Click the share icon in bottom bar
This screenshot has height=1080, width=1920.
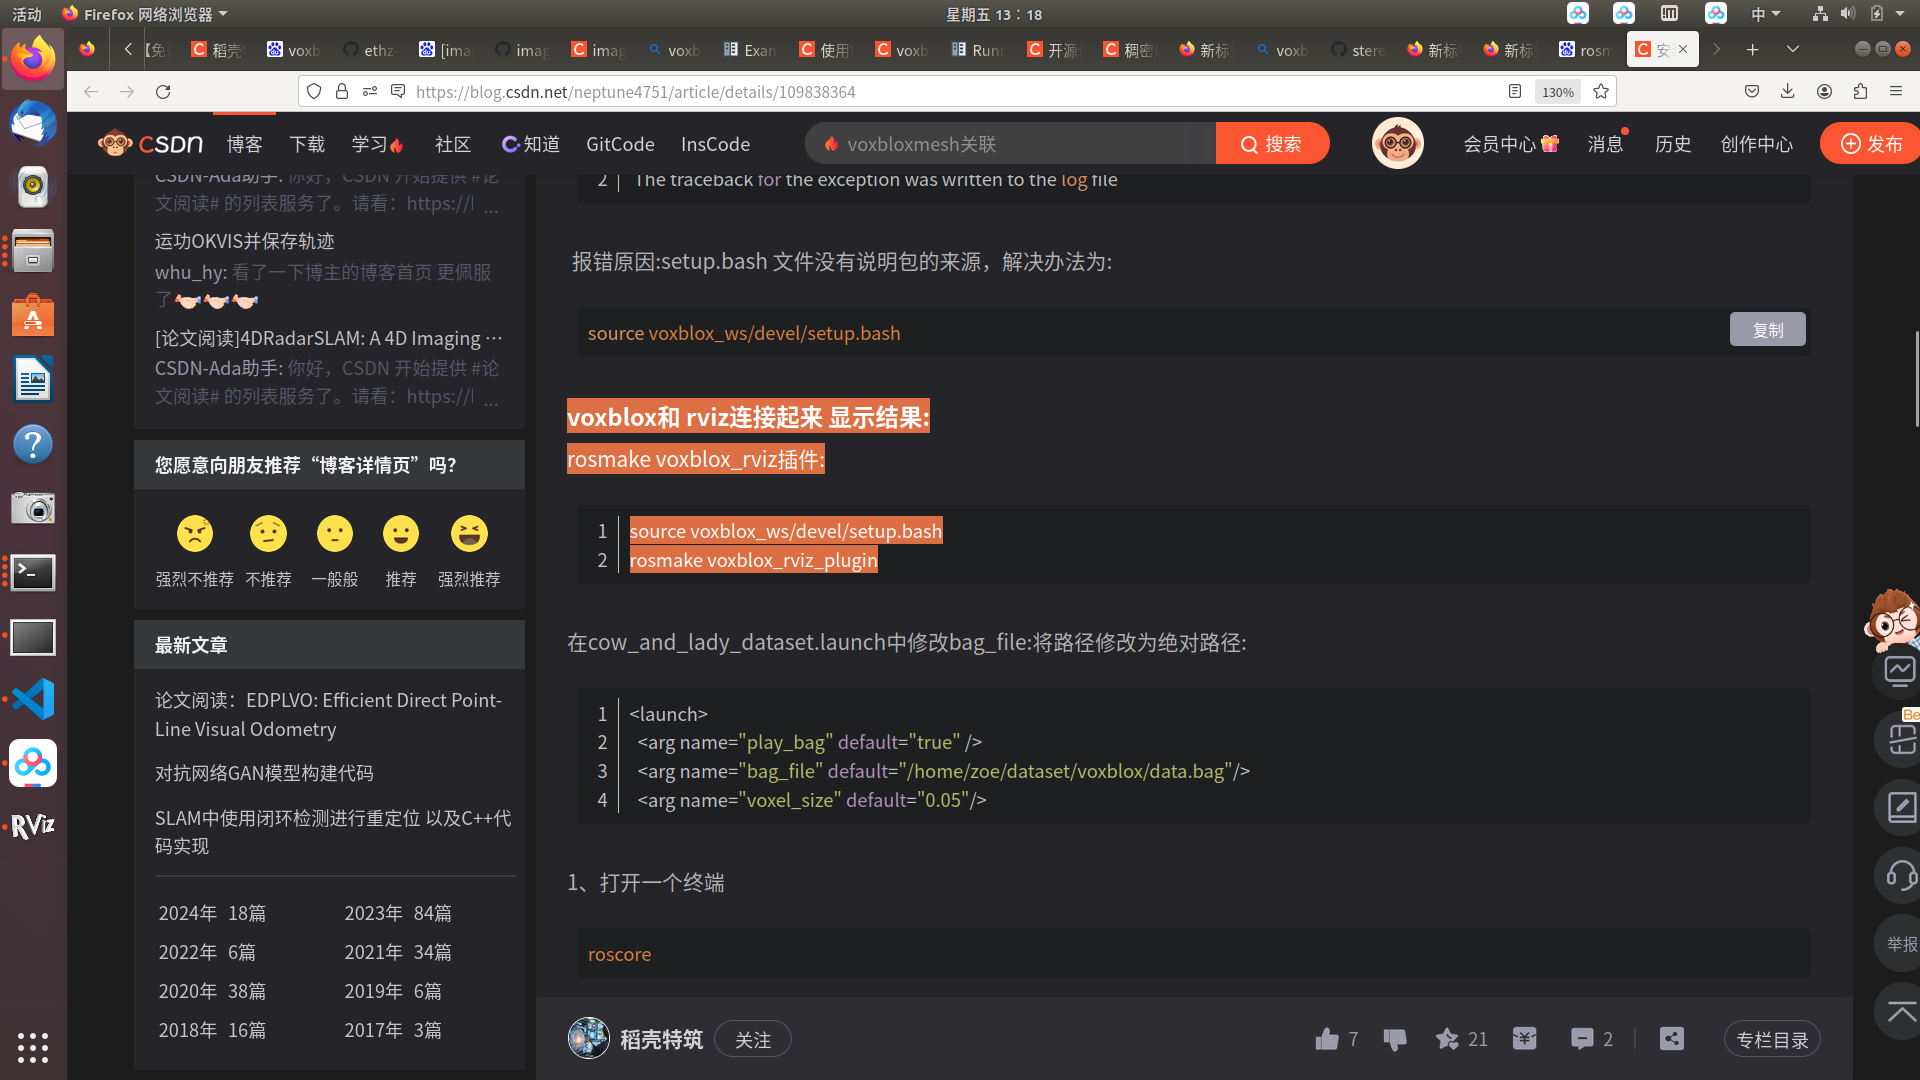click(1671, 1039)
